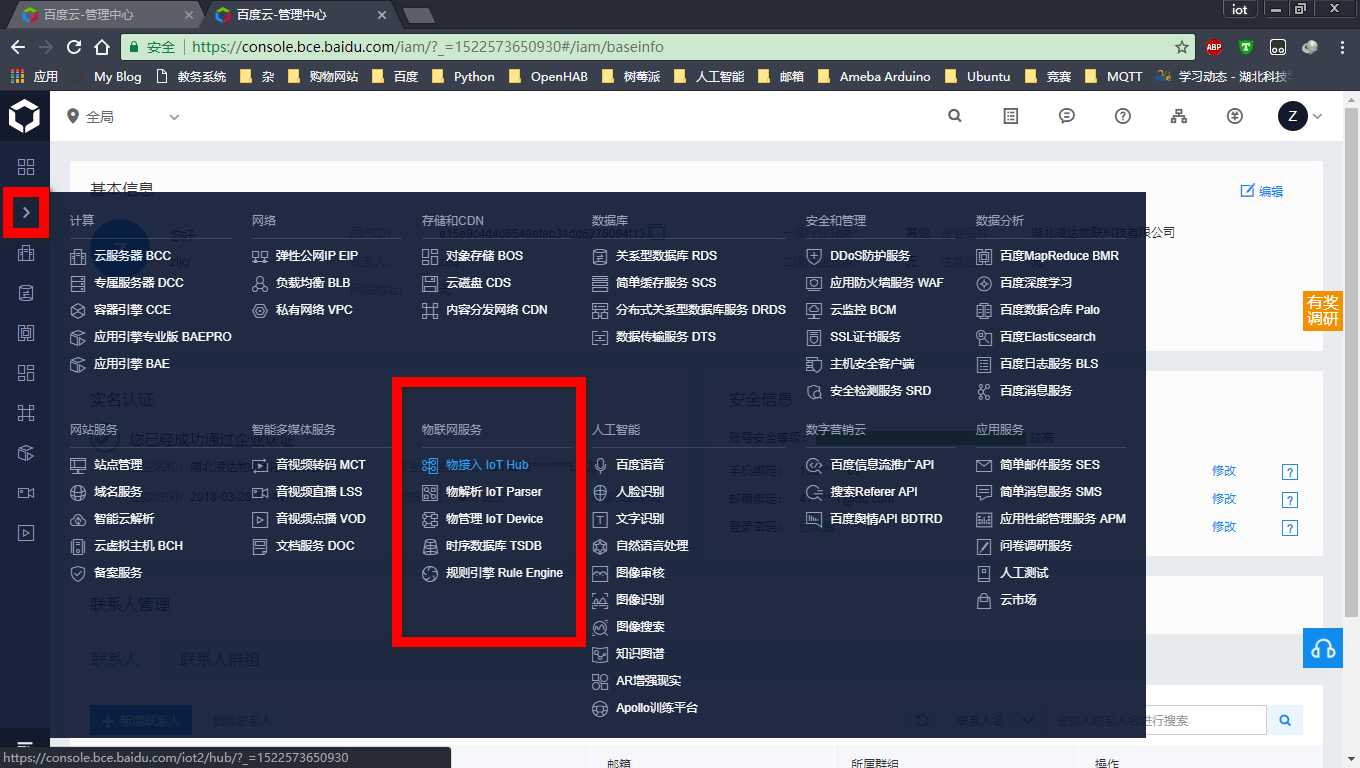Open the messages chat bubble icon

click(1067, 116)
